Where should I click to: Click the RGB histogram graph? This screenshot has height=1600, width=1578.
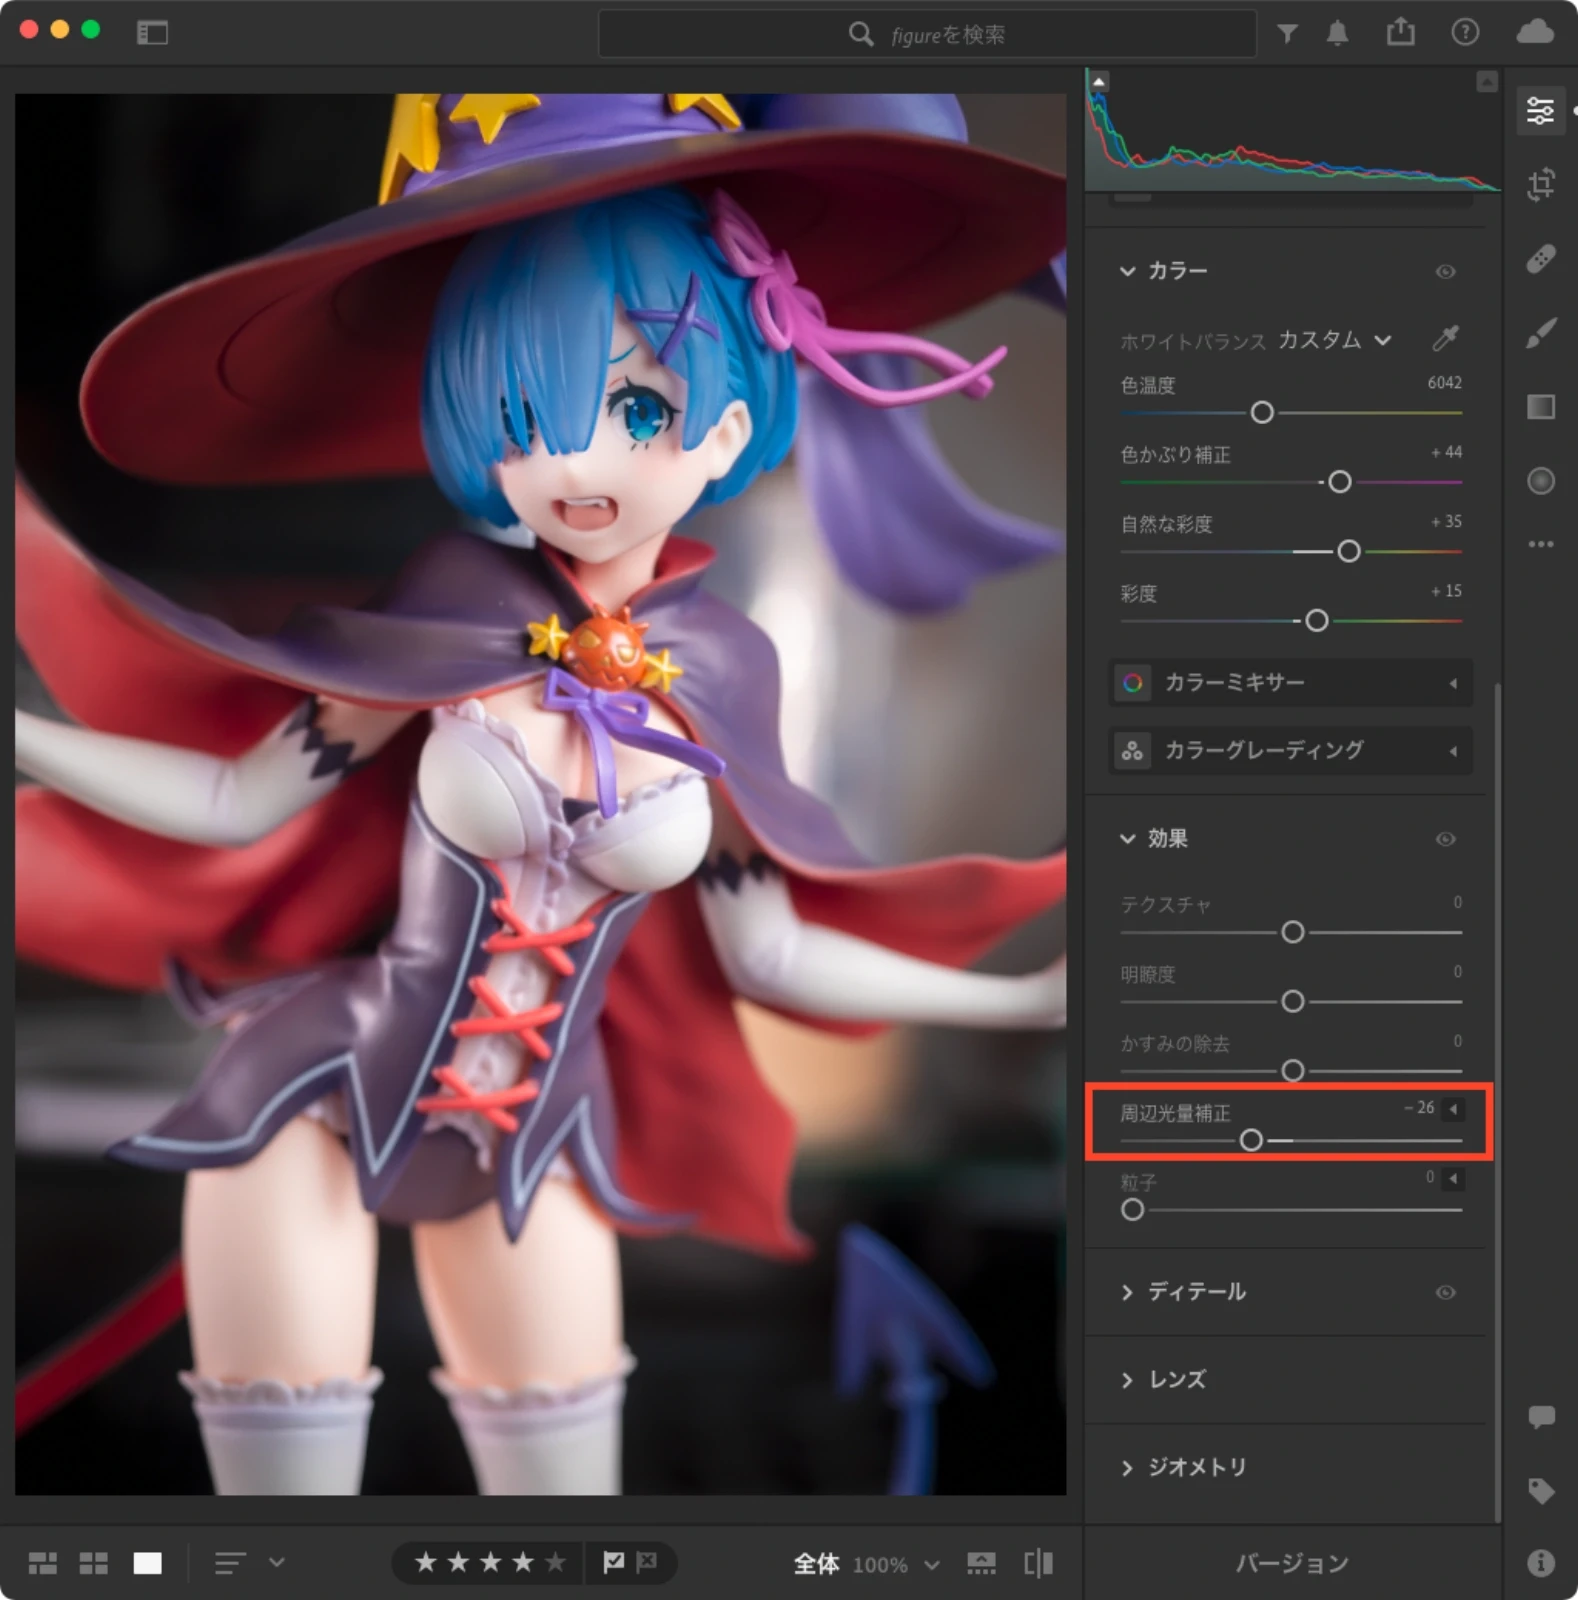click(1292, 130)
